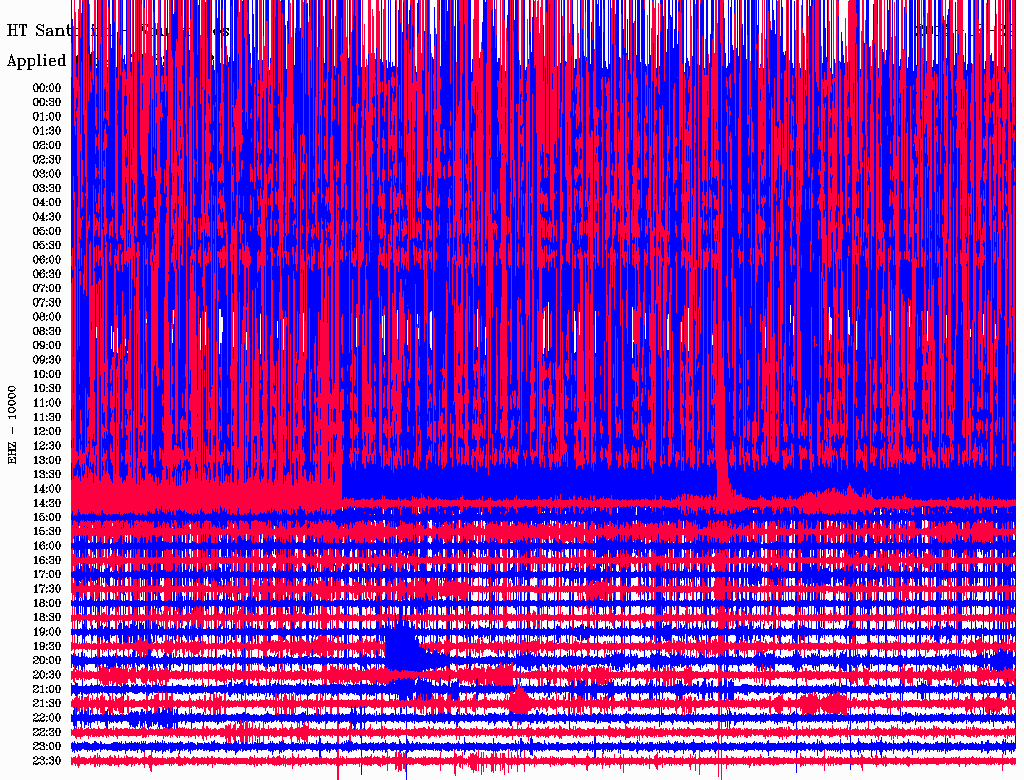Click red-to-blue transition on 14:00 trace
This screenshot has width=1024, height=780.
pos(342,489)
